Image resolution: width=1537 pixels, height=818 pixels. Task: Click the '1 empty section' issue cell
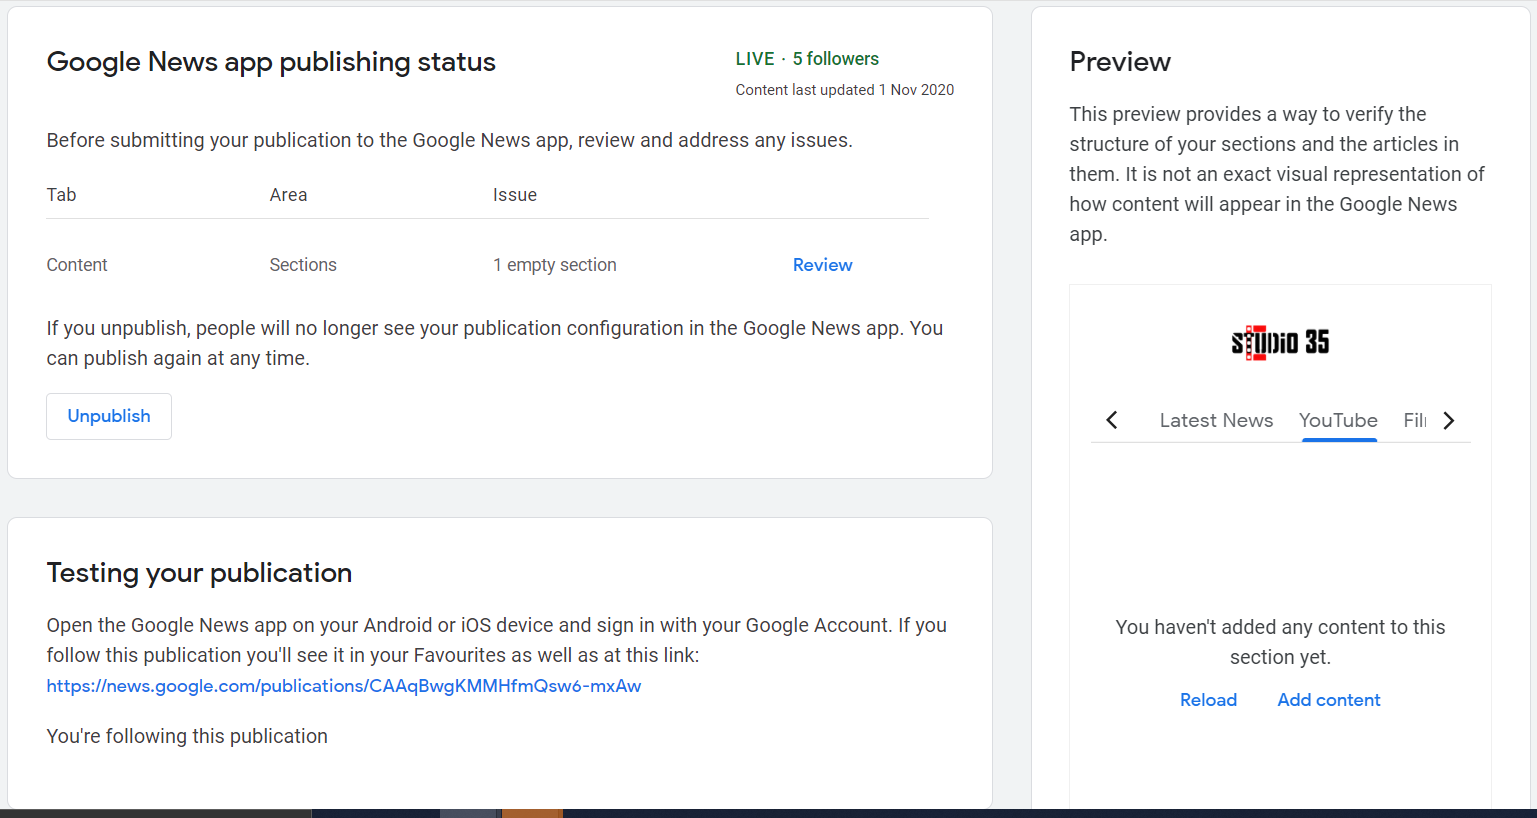(555, 265)
